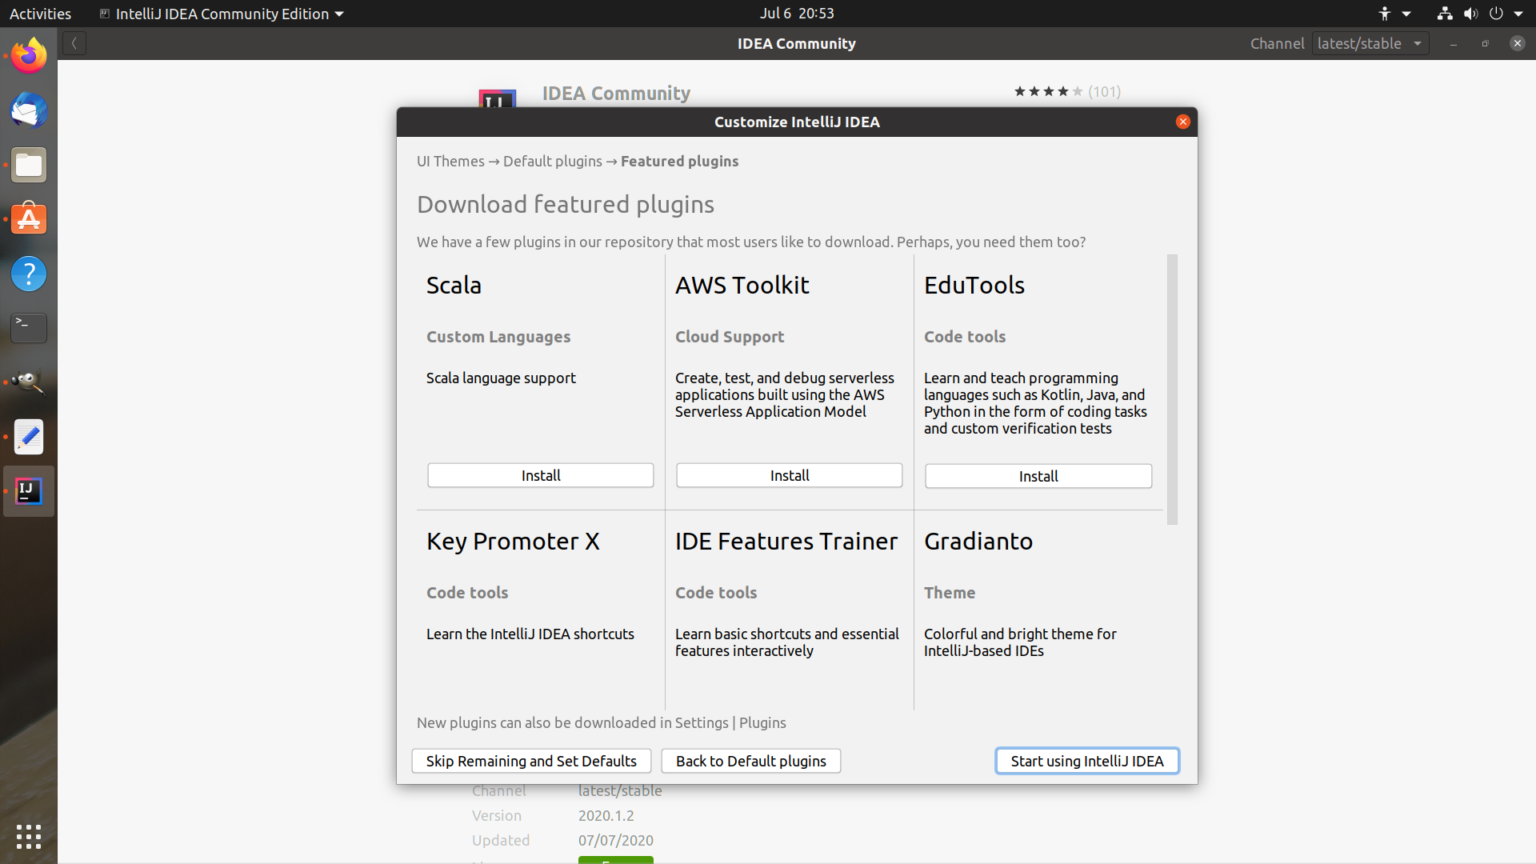Open Ubuntu Software from the dock

coord(27,219)
